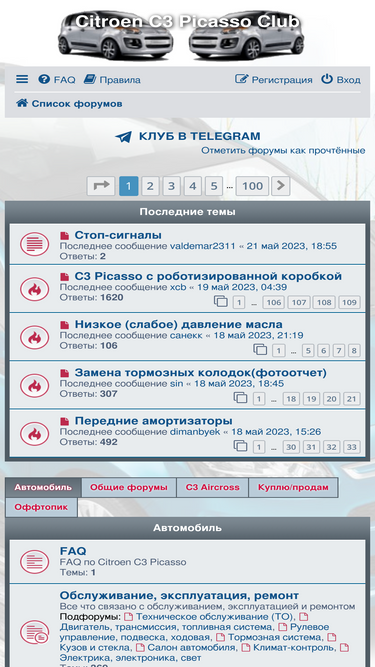375x667 pixels.
Task: Open page 109 of robotized gearbox topic
Action: [x=349, y=302]
